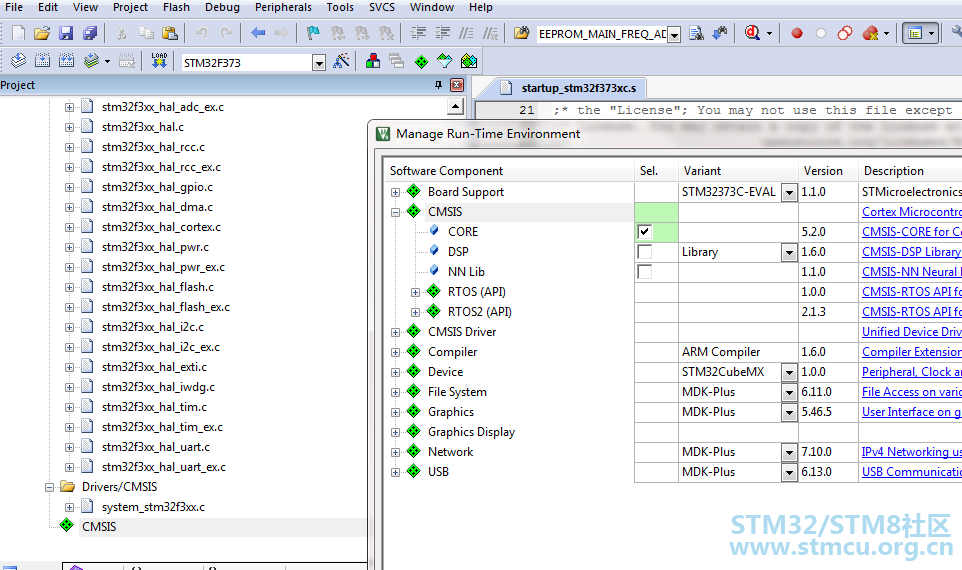Screen dimensions: 962x570
Task: Click the Build target icon
Action: tap(42, 61)
